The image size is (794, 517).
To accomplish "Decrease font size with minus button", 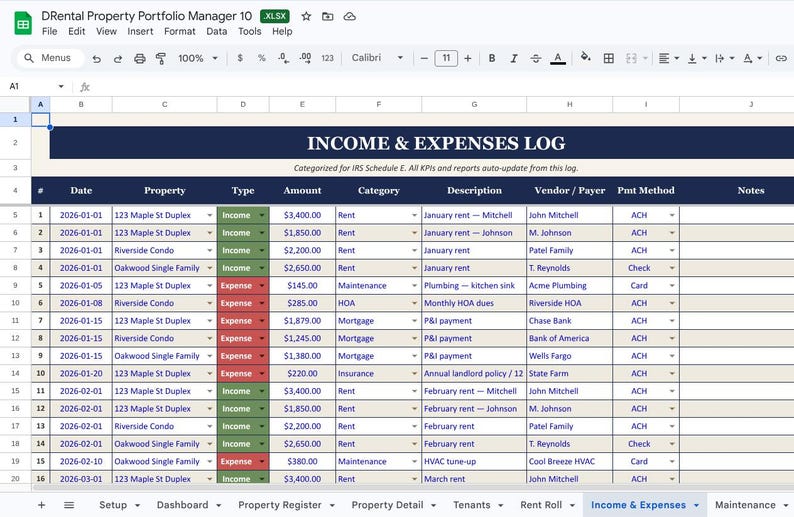I will 424,59.
